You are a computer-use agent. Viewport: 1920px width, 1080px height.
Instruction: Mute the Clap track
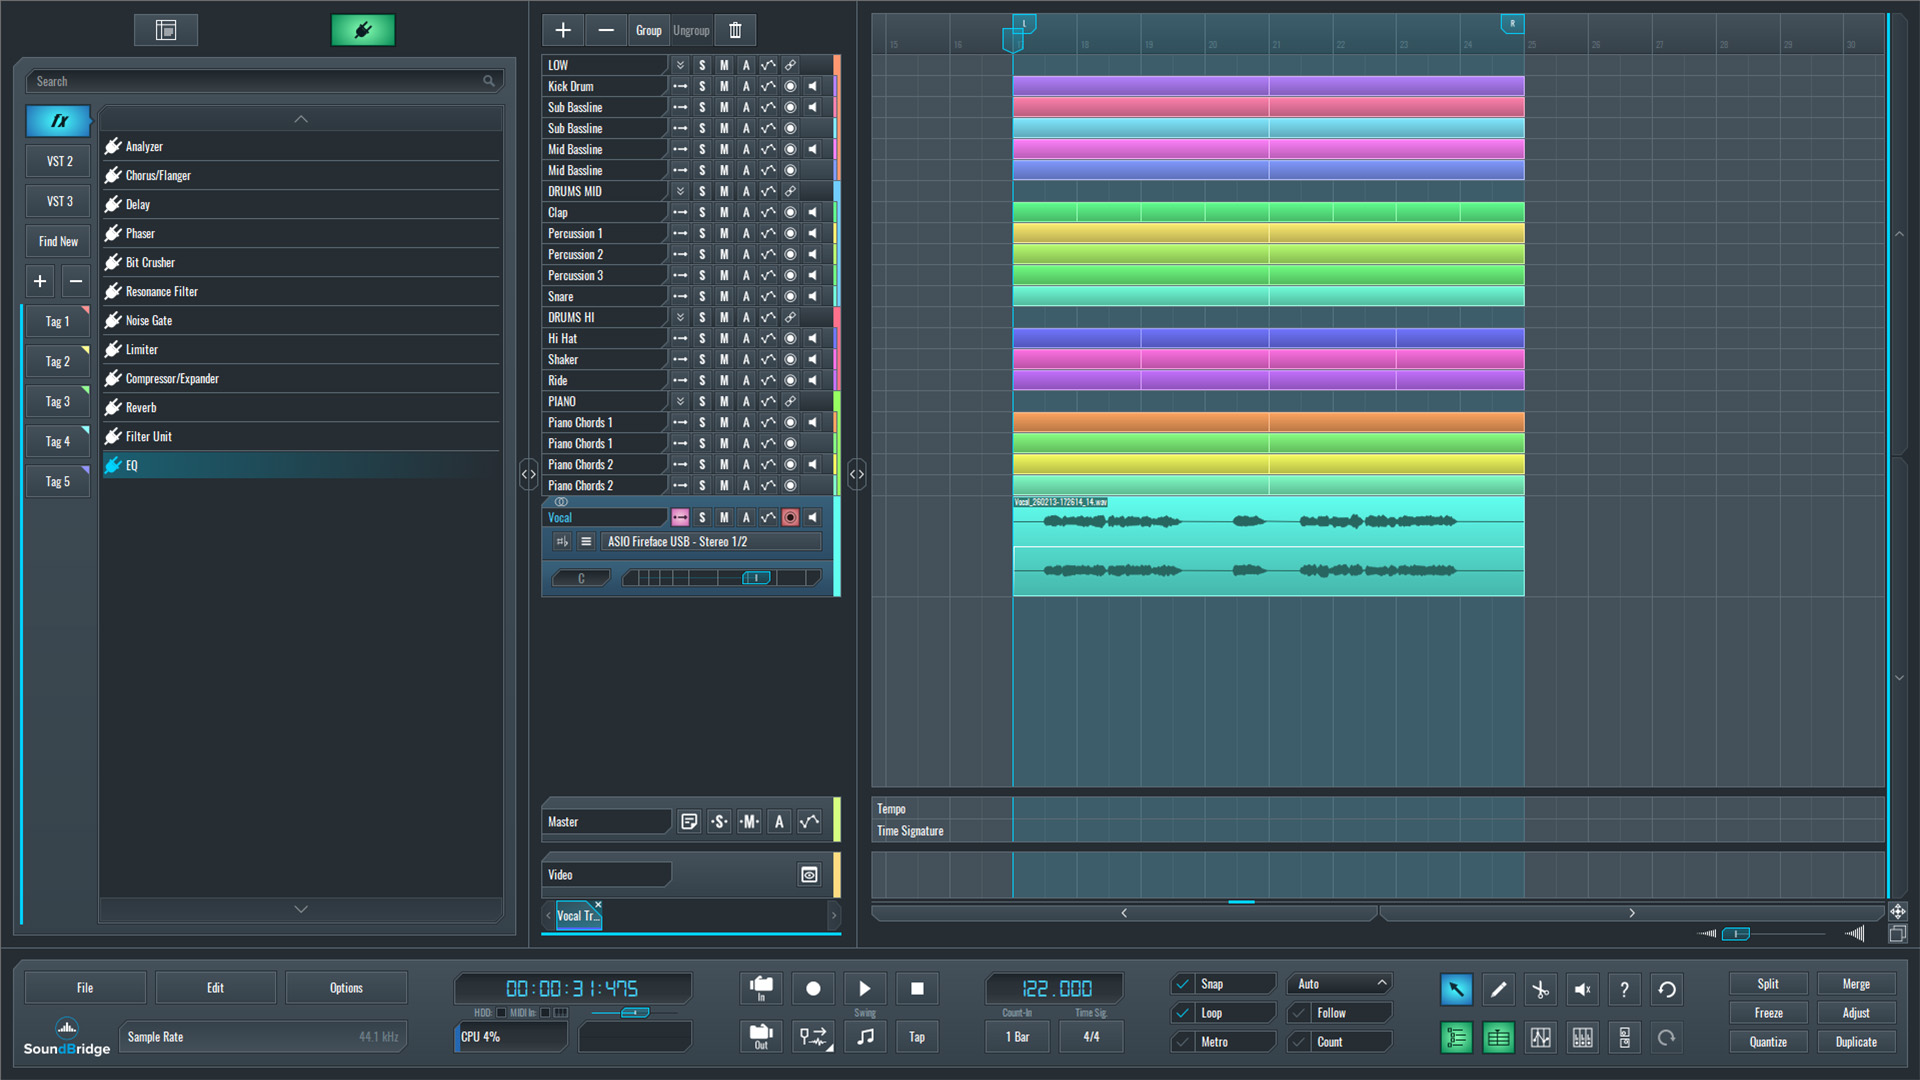coord(724,212)
